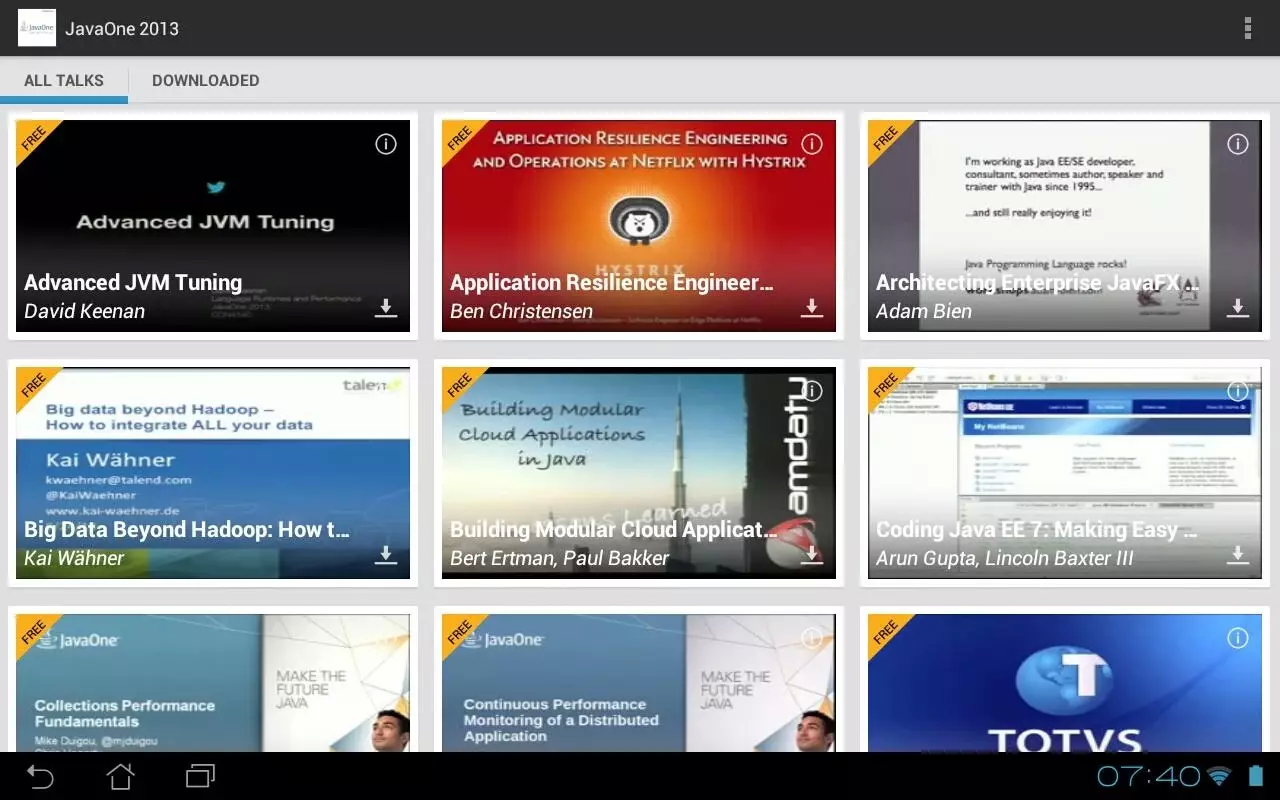Viewport: 1280px width, 800px height.
Task: Click the title 'Architecting Enterprise JavaFX…'
Action: click(x=1038, y=283)
